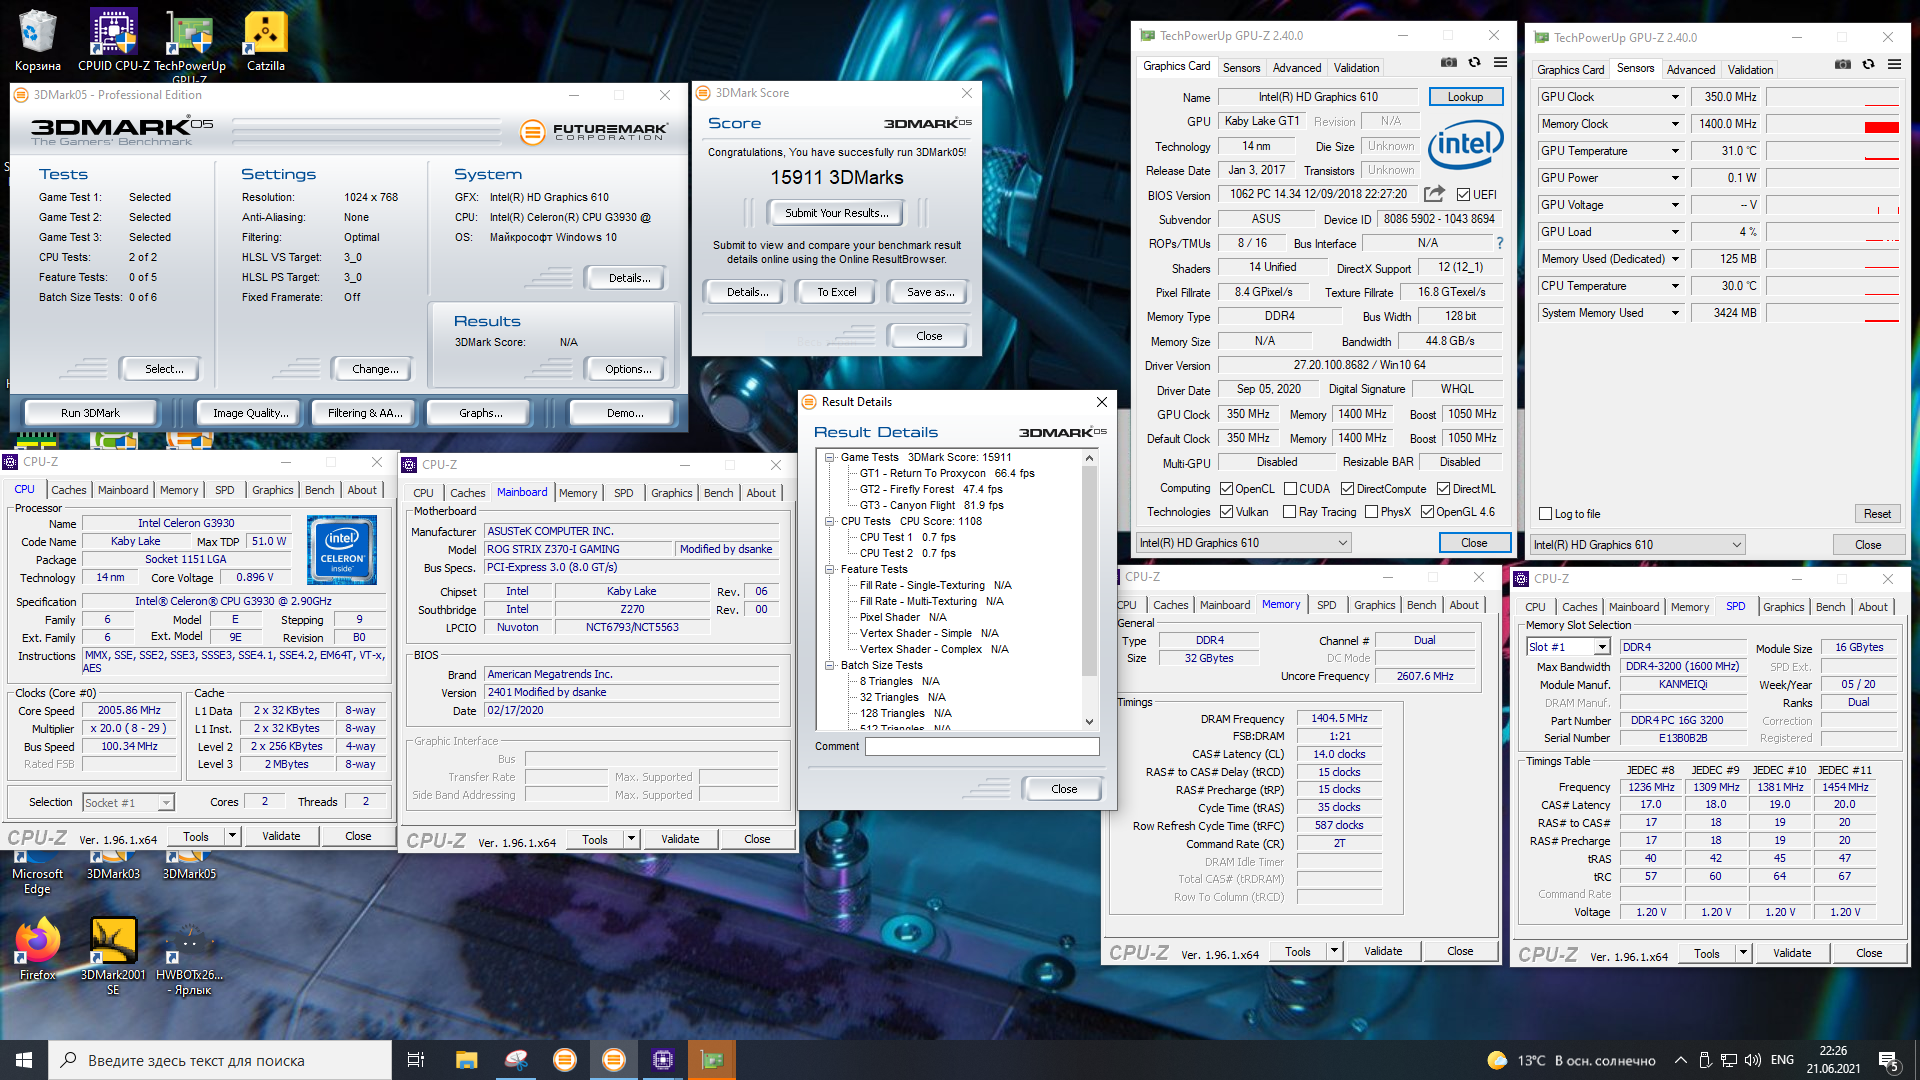The height and width of the screenshot is (1080, 1920).
Task: Open Bench tab in CPU-Z Mainboard window
Action: click(x=718, y=493)
